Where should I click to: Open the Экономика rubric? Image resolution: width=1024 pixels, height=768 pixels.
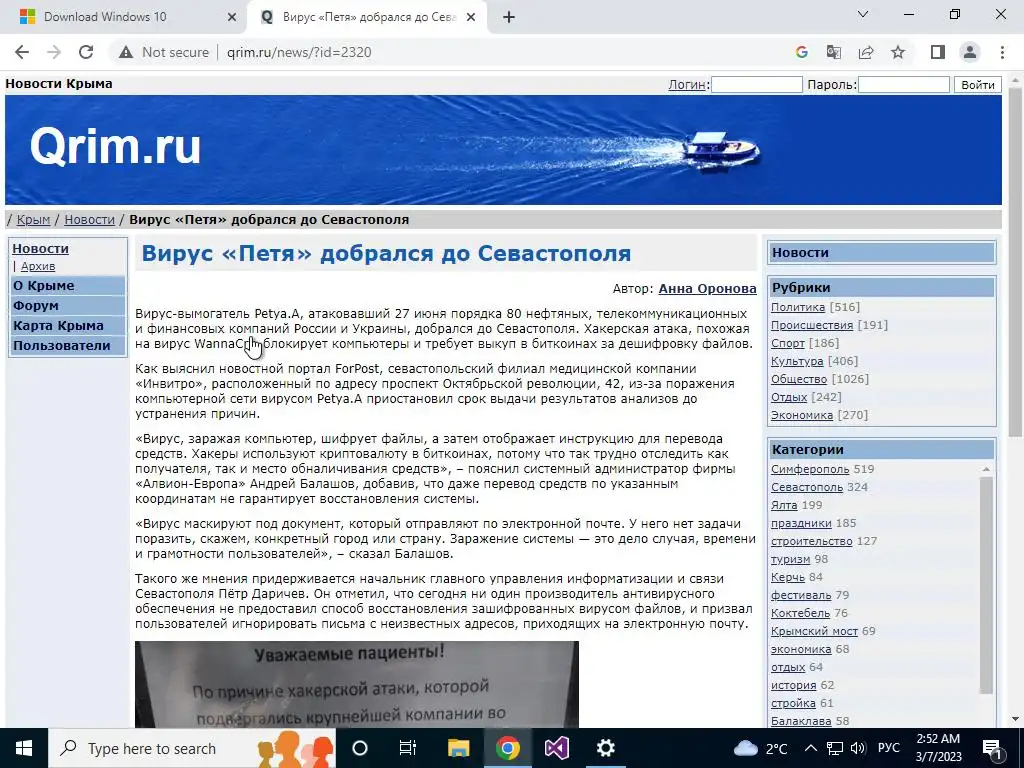click(802, 415)
